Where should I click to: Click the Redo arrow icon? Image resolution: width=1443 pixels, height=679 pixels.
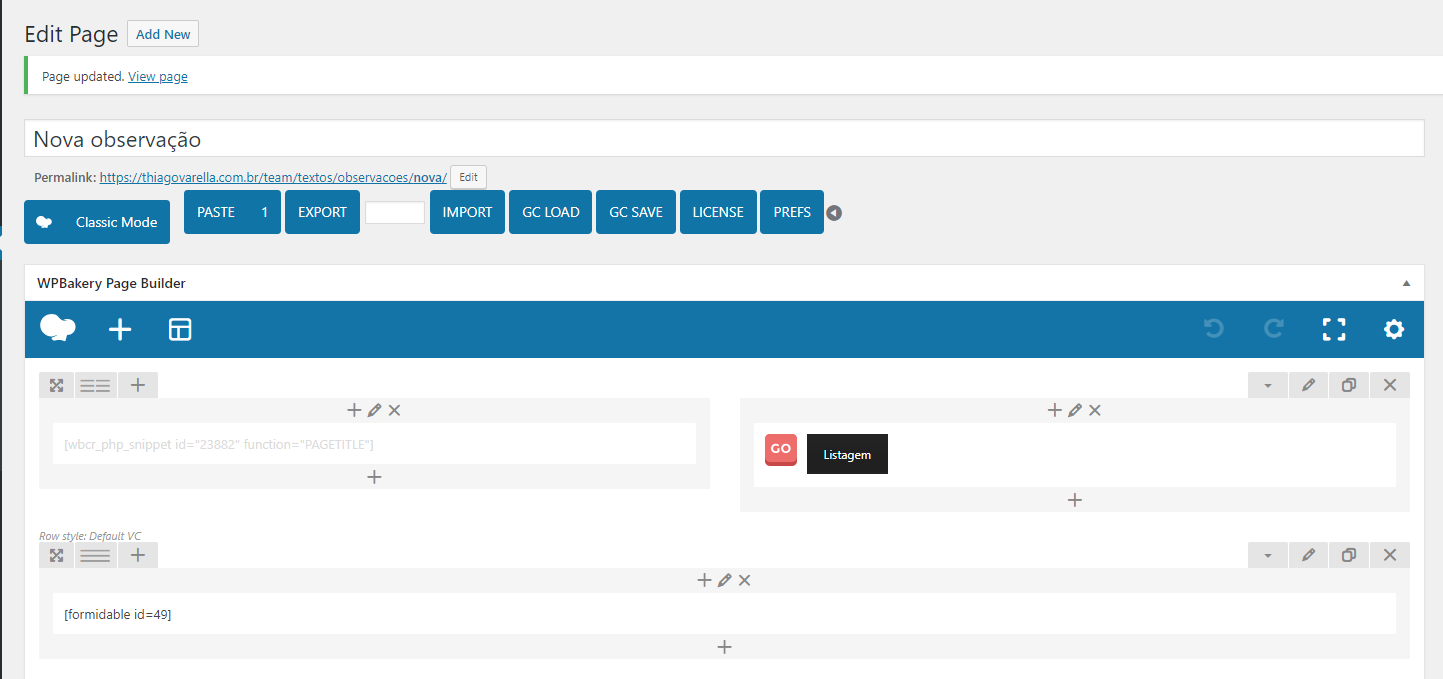pyautogui.click(x=1274, y=329)
